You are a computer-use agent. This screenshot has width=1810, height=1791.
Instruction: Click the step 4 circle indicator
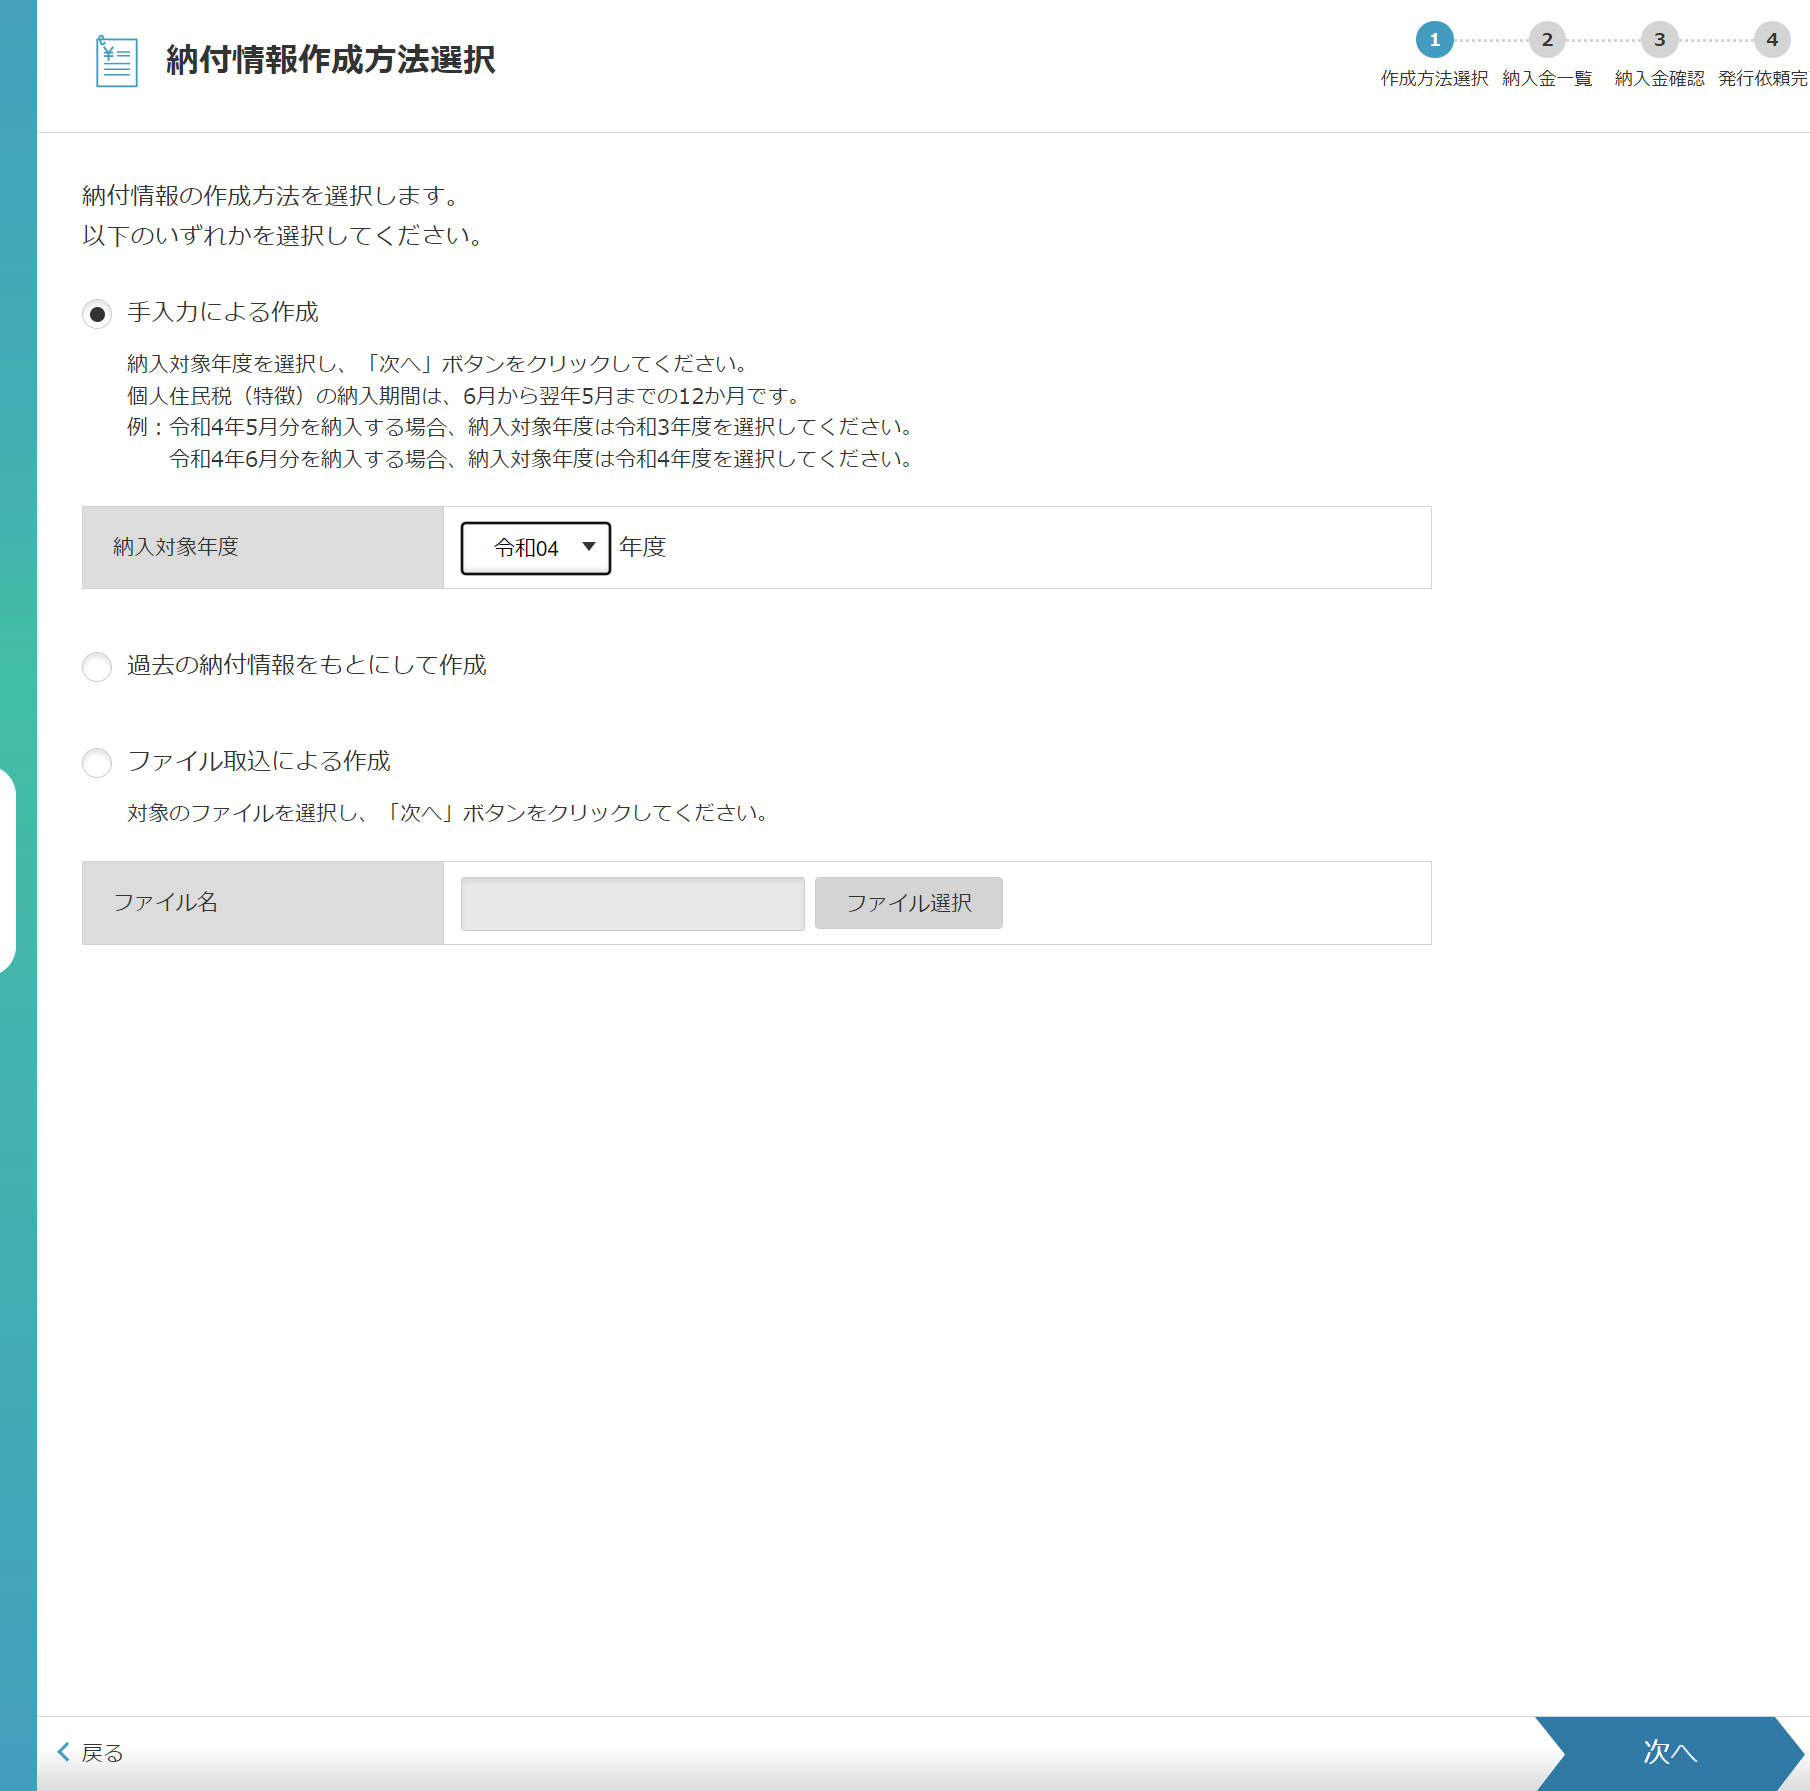[1771, 40]
